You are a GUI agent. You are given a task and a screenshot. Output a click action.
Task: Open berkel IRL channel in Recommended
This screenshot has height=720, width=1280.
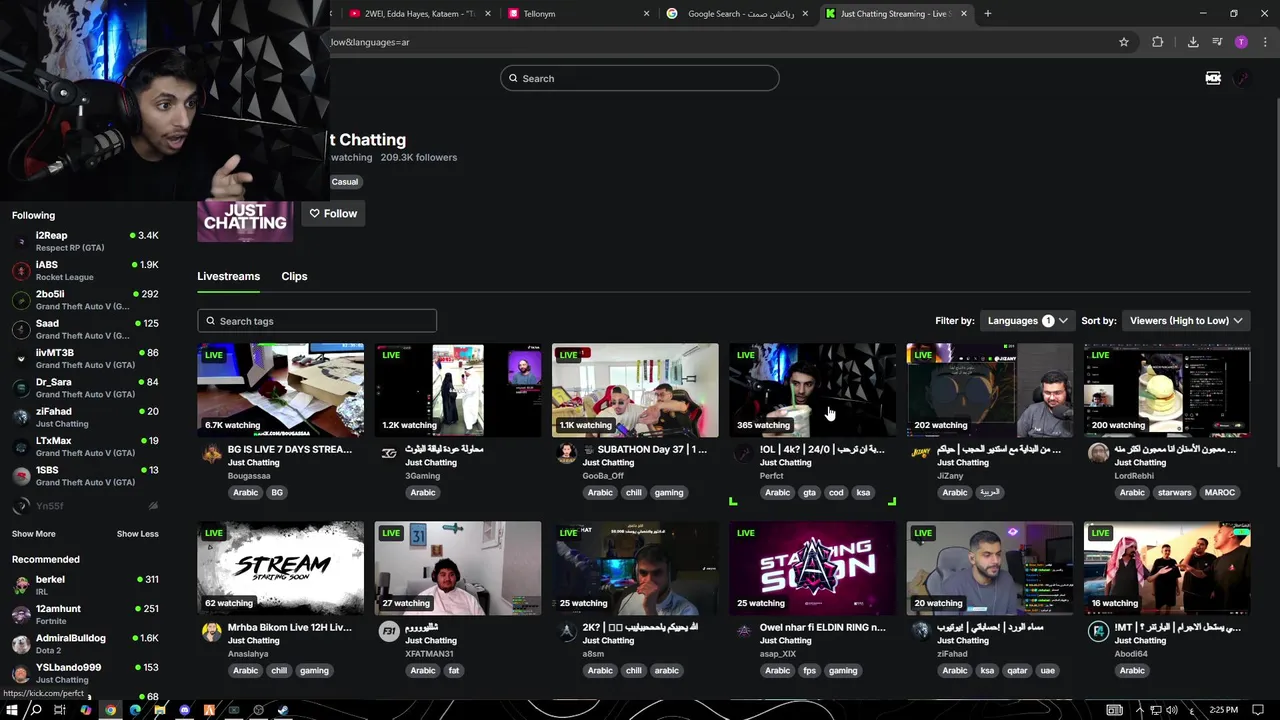[84, 585]
